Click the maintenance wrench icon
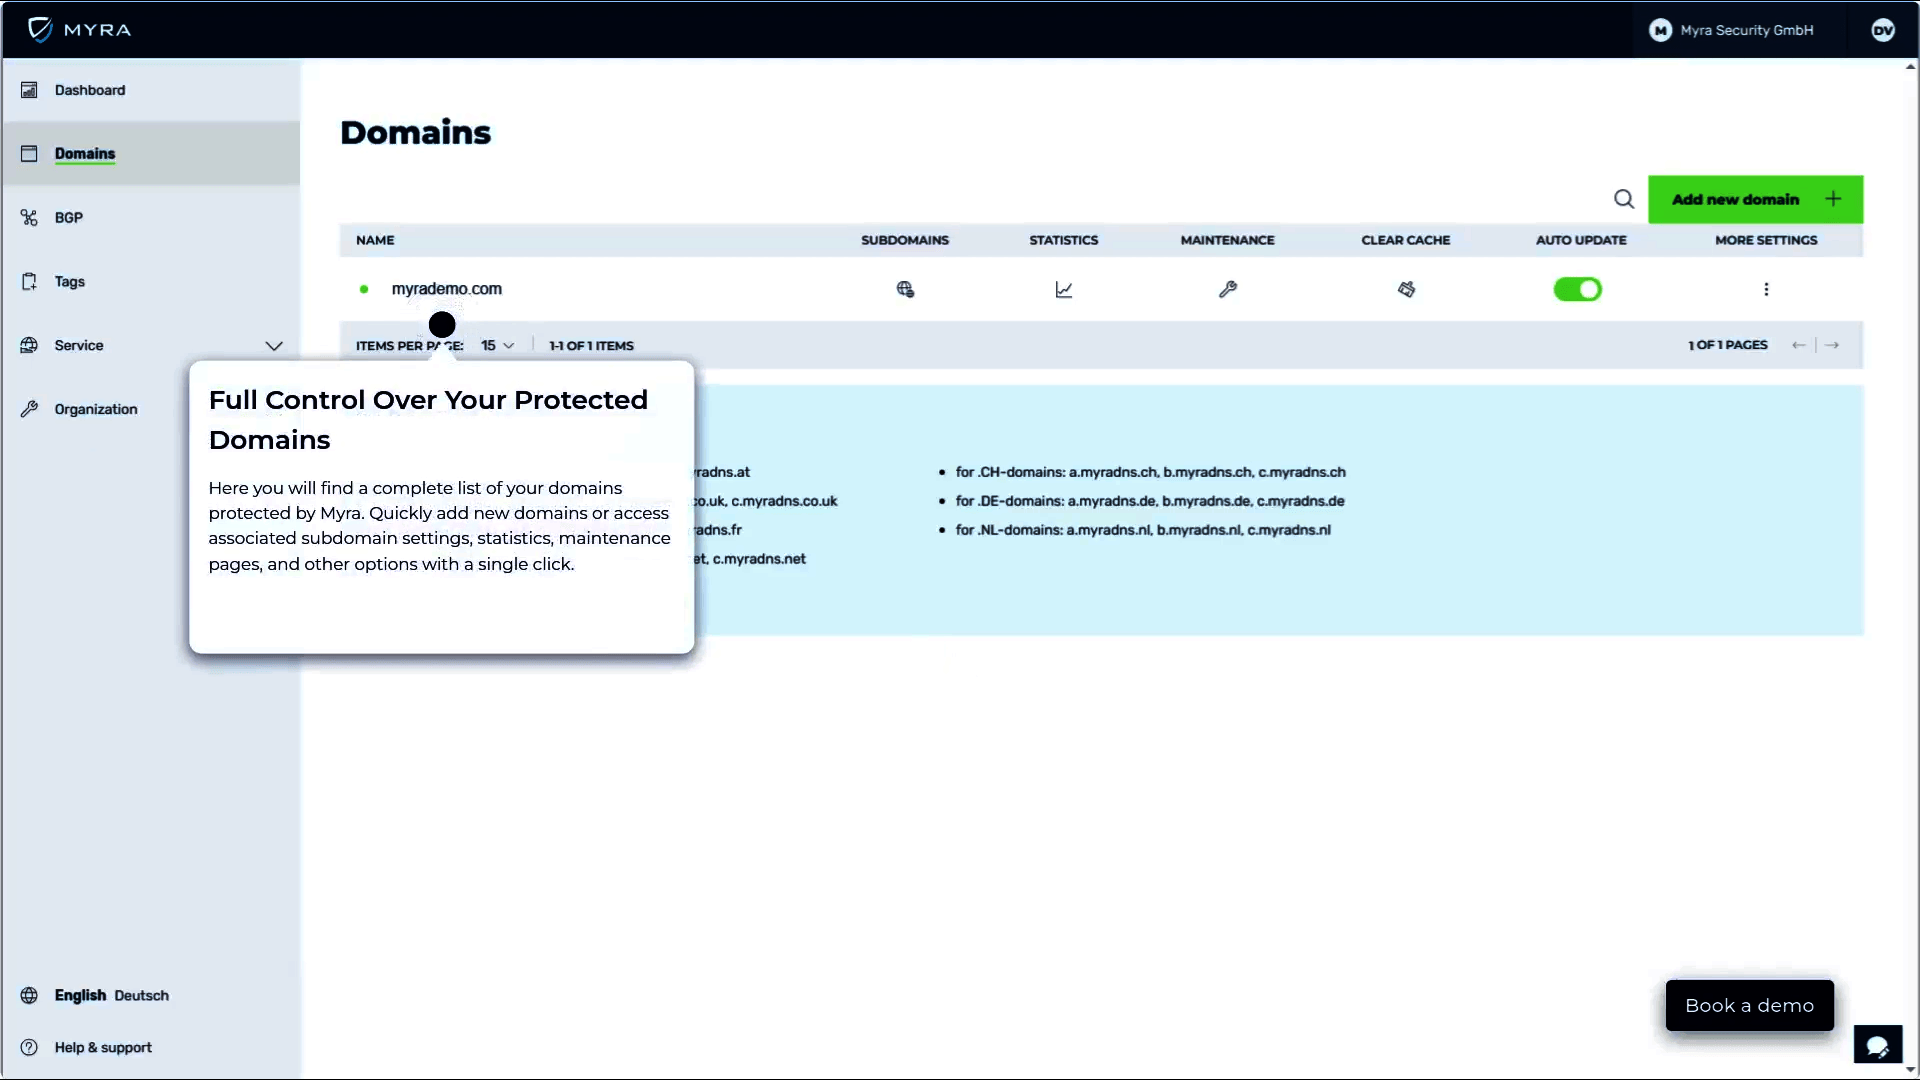This screenshot has height=1080, width=1920. pyautogui.click(x=1228, y=289)
